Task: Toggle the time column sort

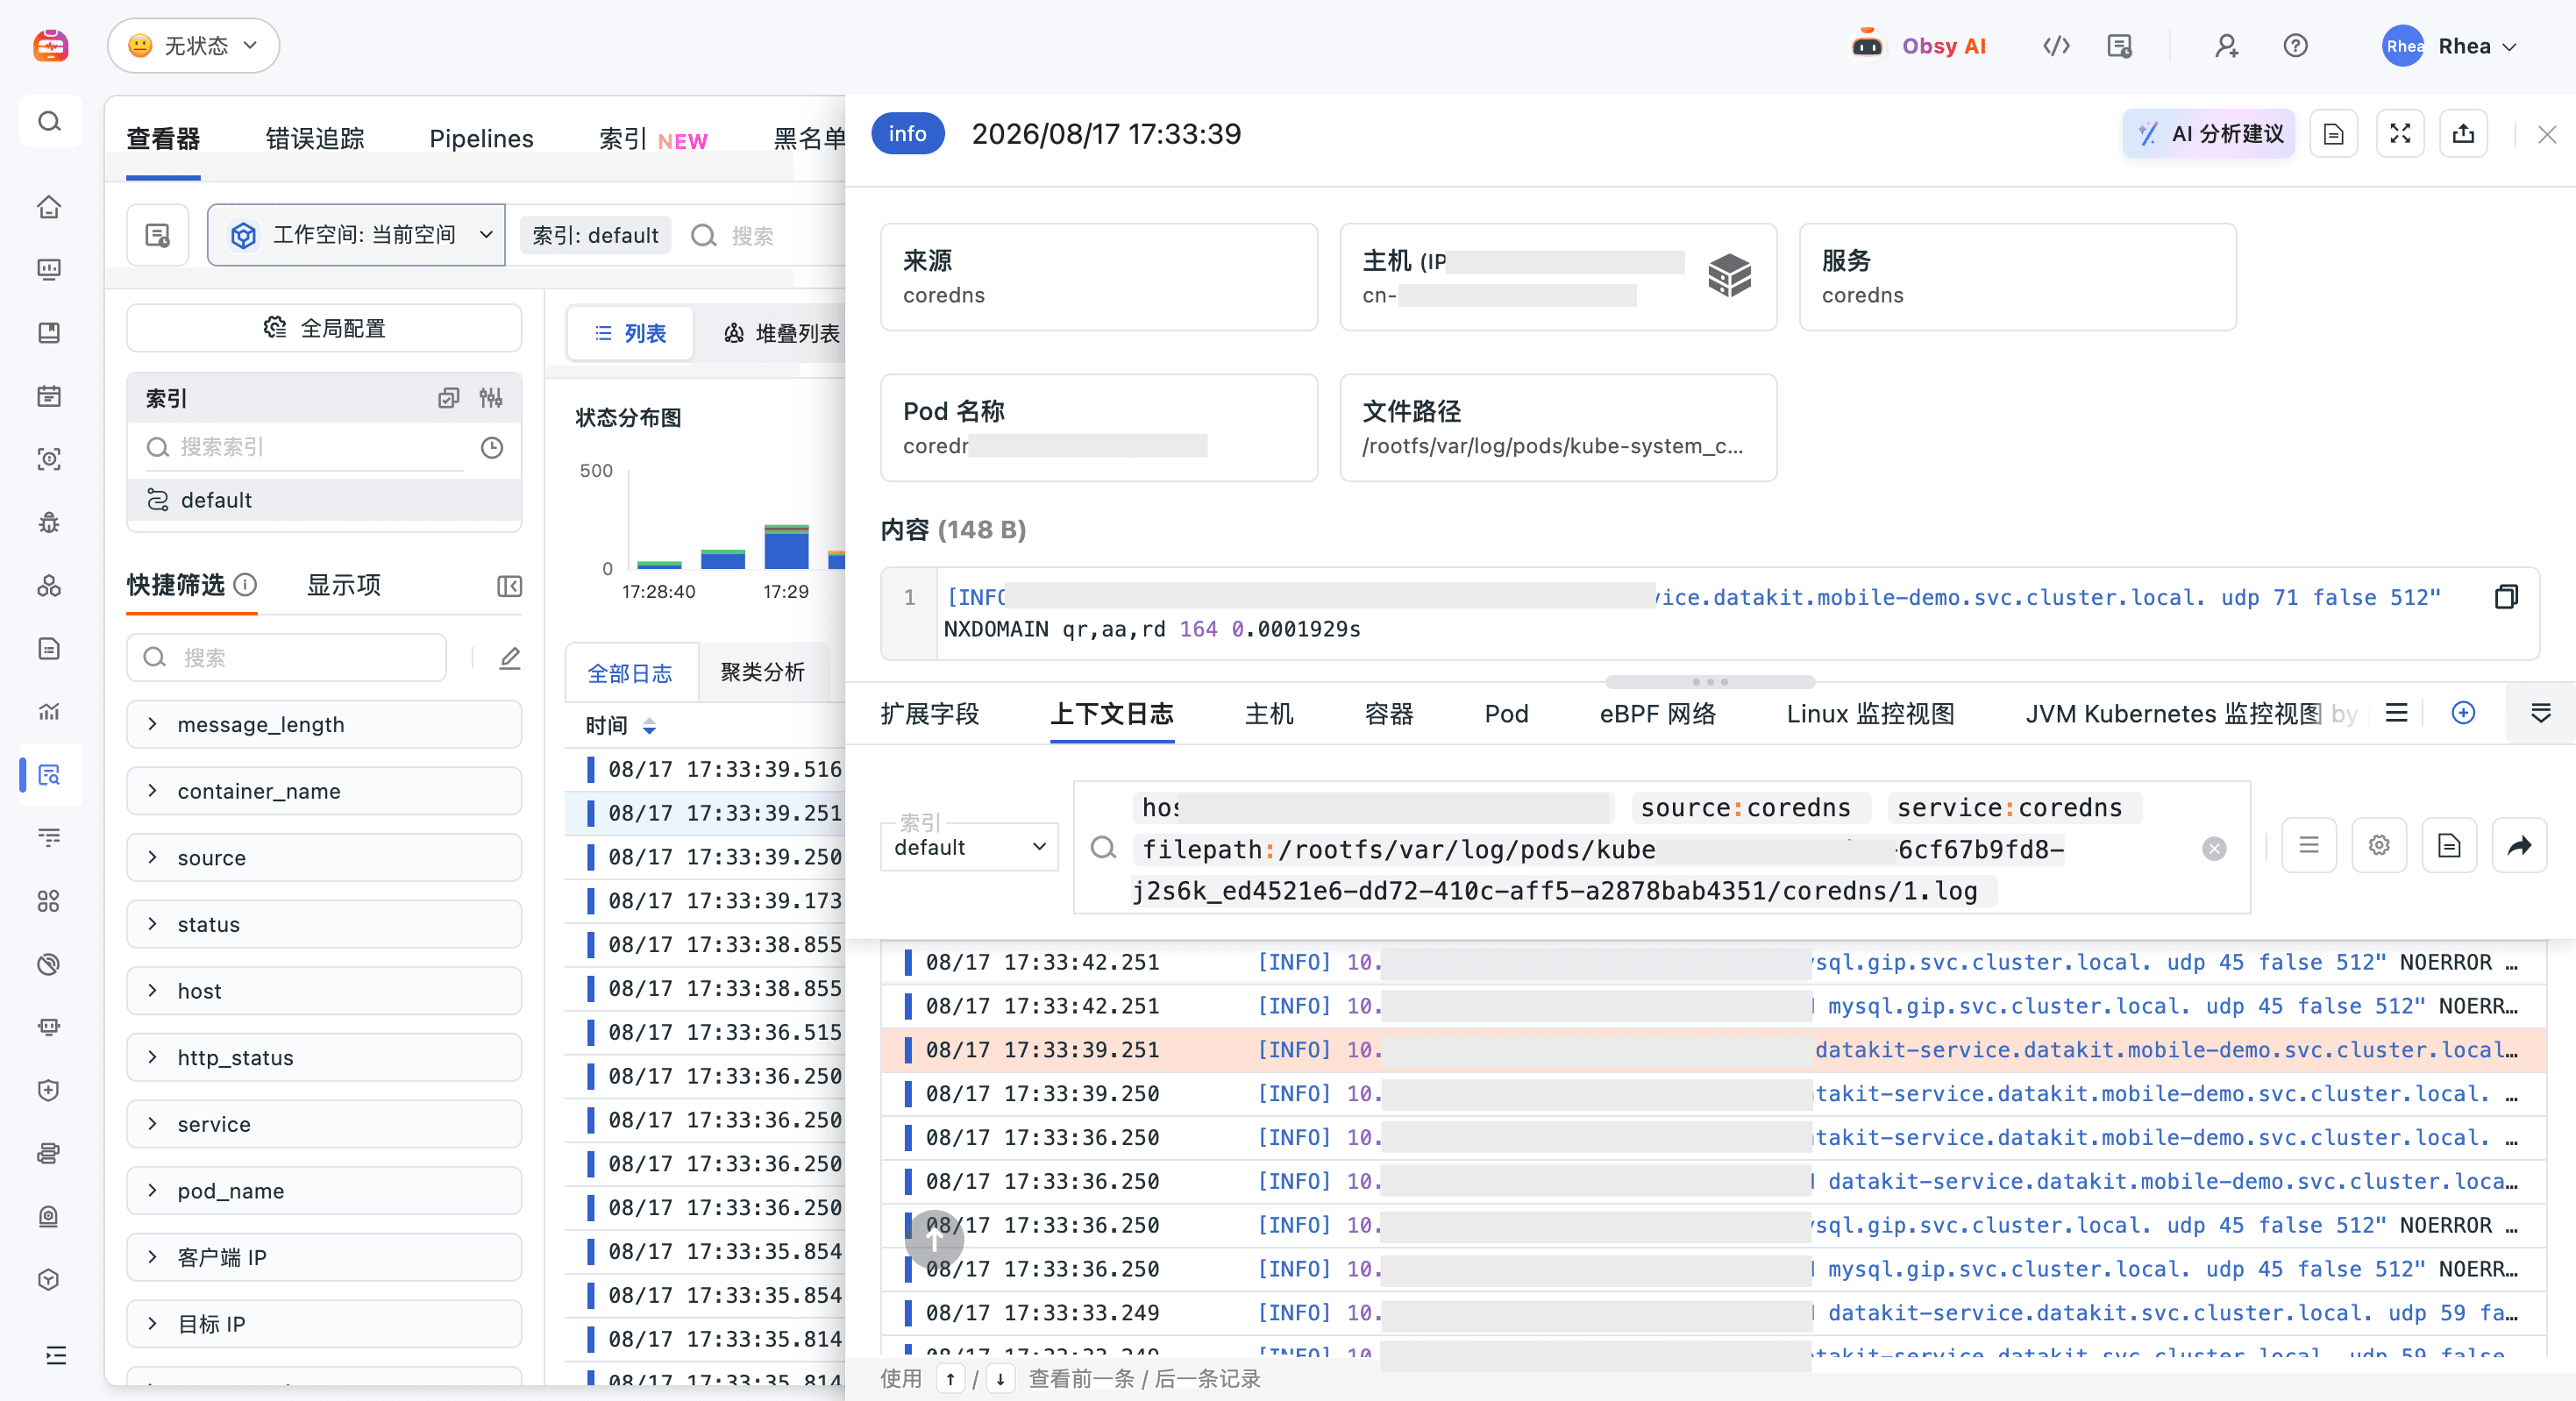Action: point(649,726)
